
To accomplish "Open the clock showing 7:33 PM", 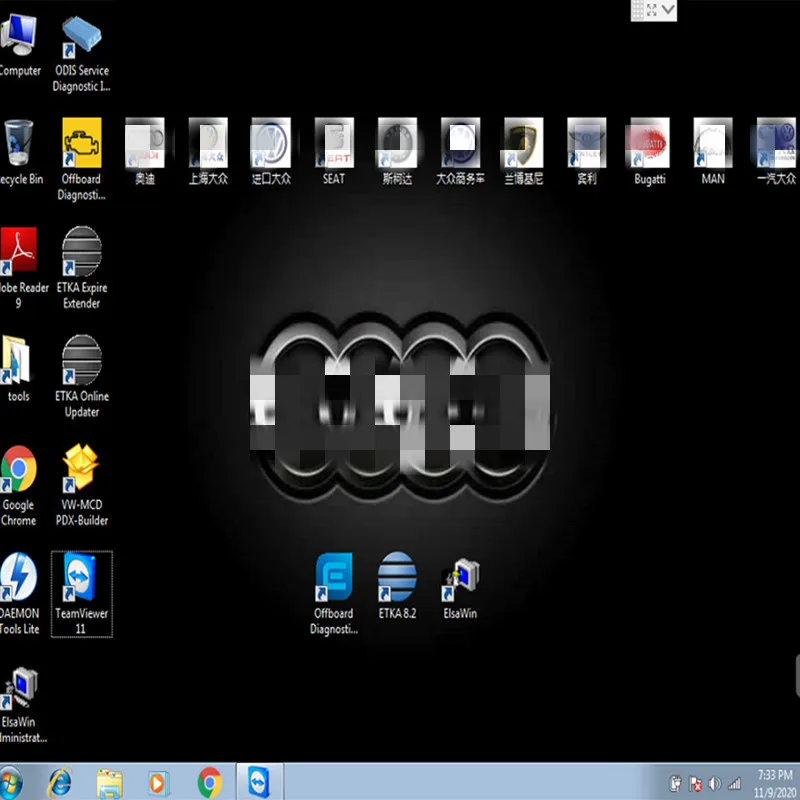I will (774, 783).
